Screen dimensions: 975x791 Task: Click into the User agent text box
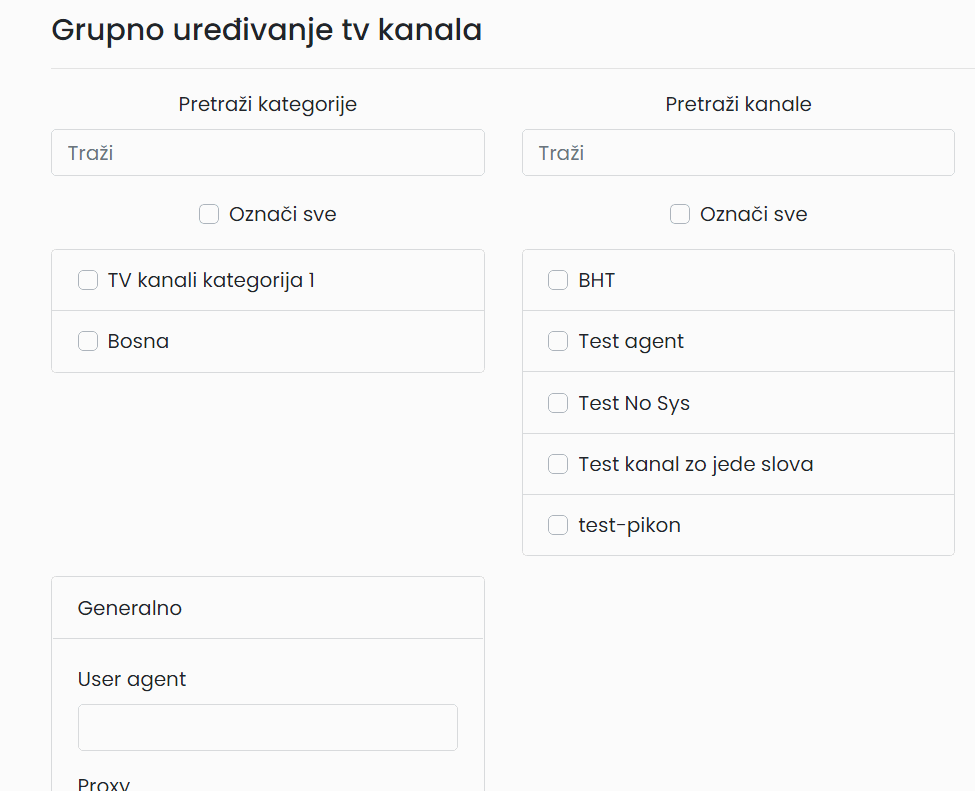[x=267, y=727]
